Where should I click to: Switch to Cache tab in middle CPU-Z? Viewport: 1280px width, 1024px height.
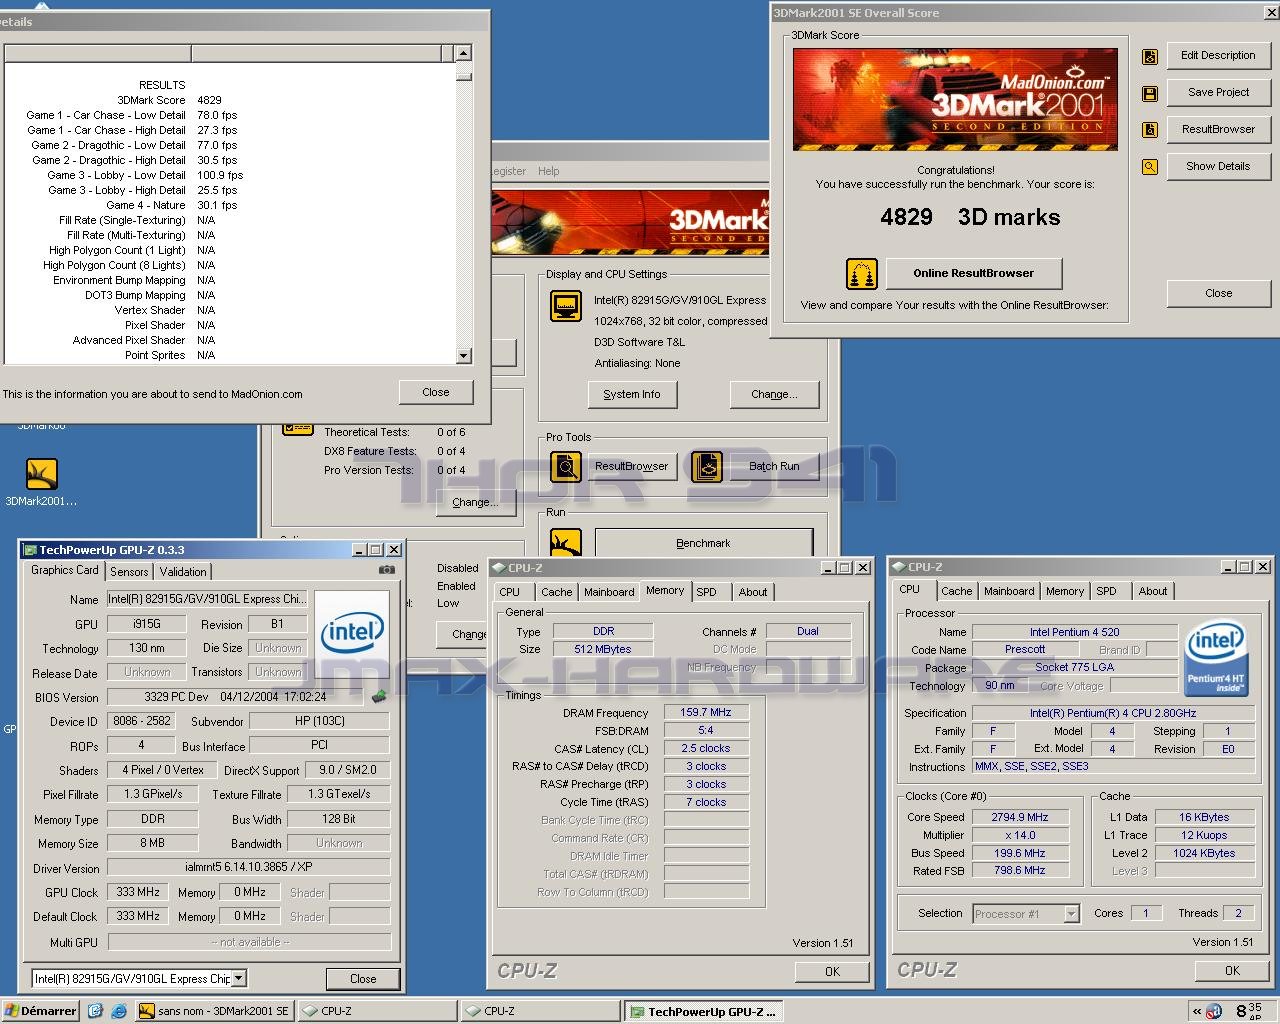coord(556,592)
